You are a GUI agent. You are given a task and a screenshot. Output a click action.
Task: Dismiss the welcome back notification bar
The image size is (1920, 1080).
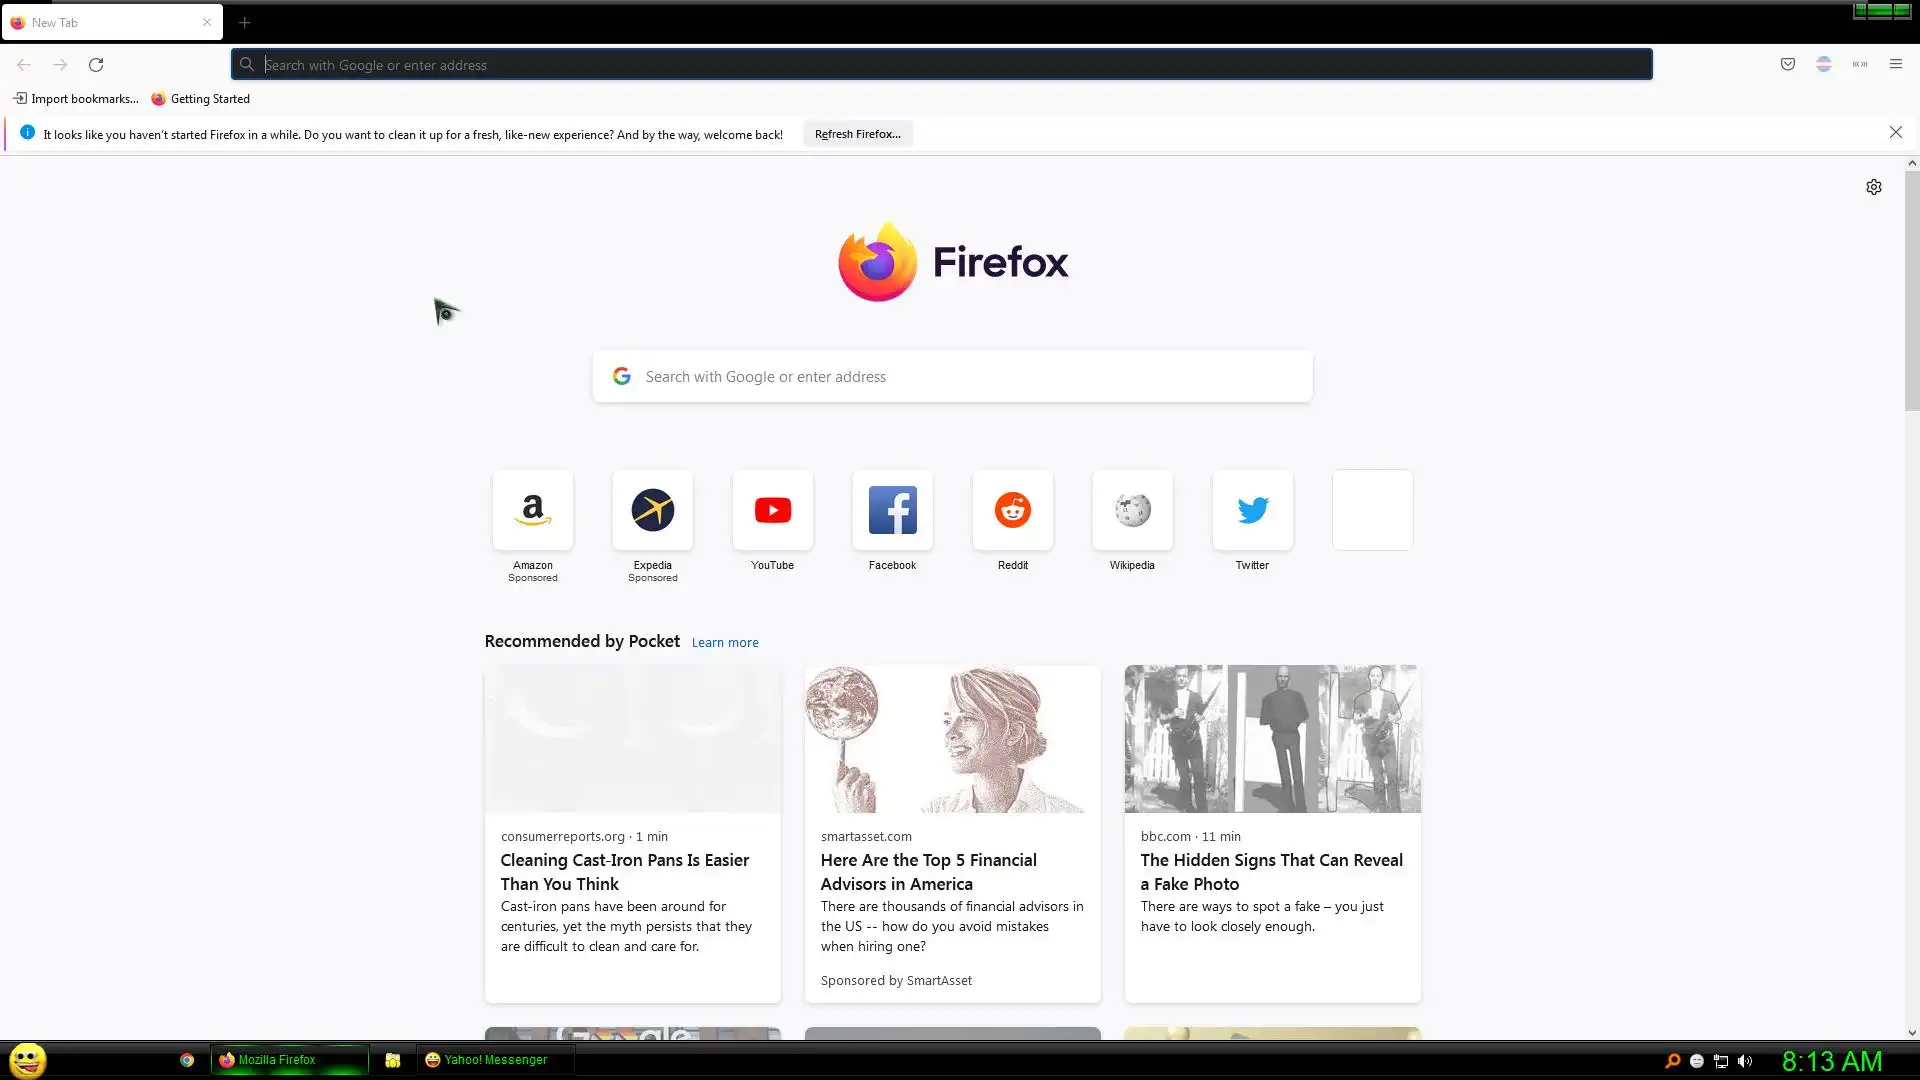(x=1895, y=132)
